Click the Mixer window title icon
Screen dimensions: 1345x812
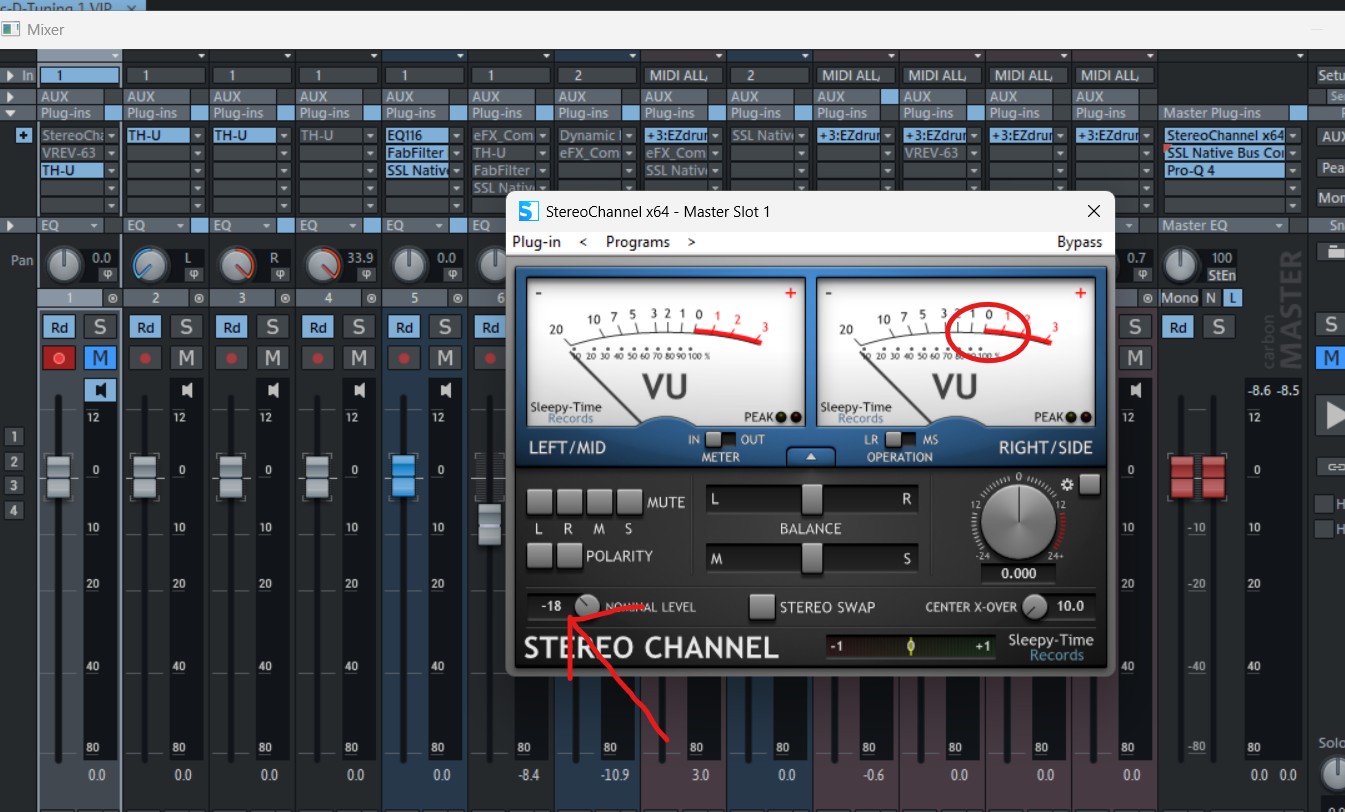[x=11, y=29]
